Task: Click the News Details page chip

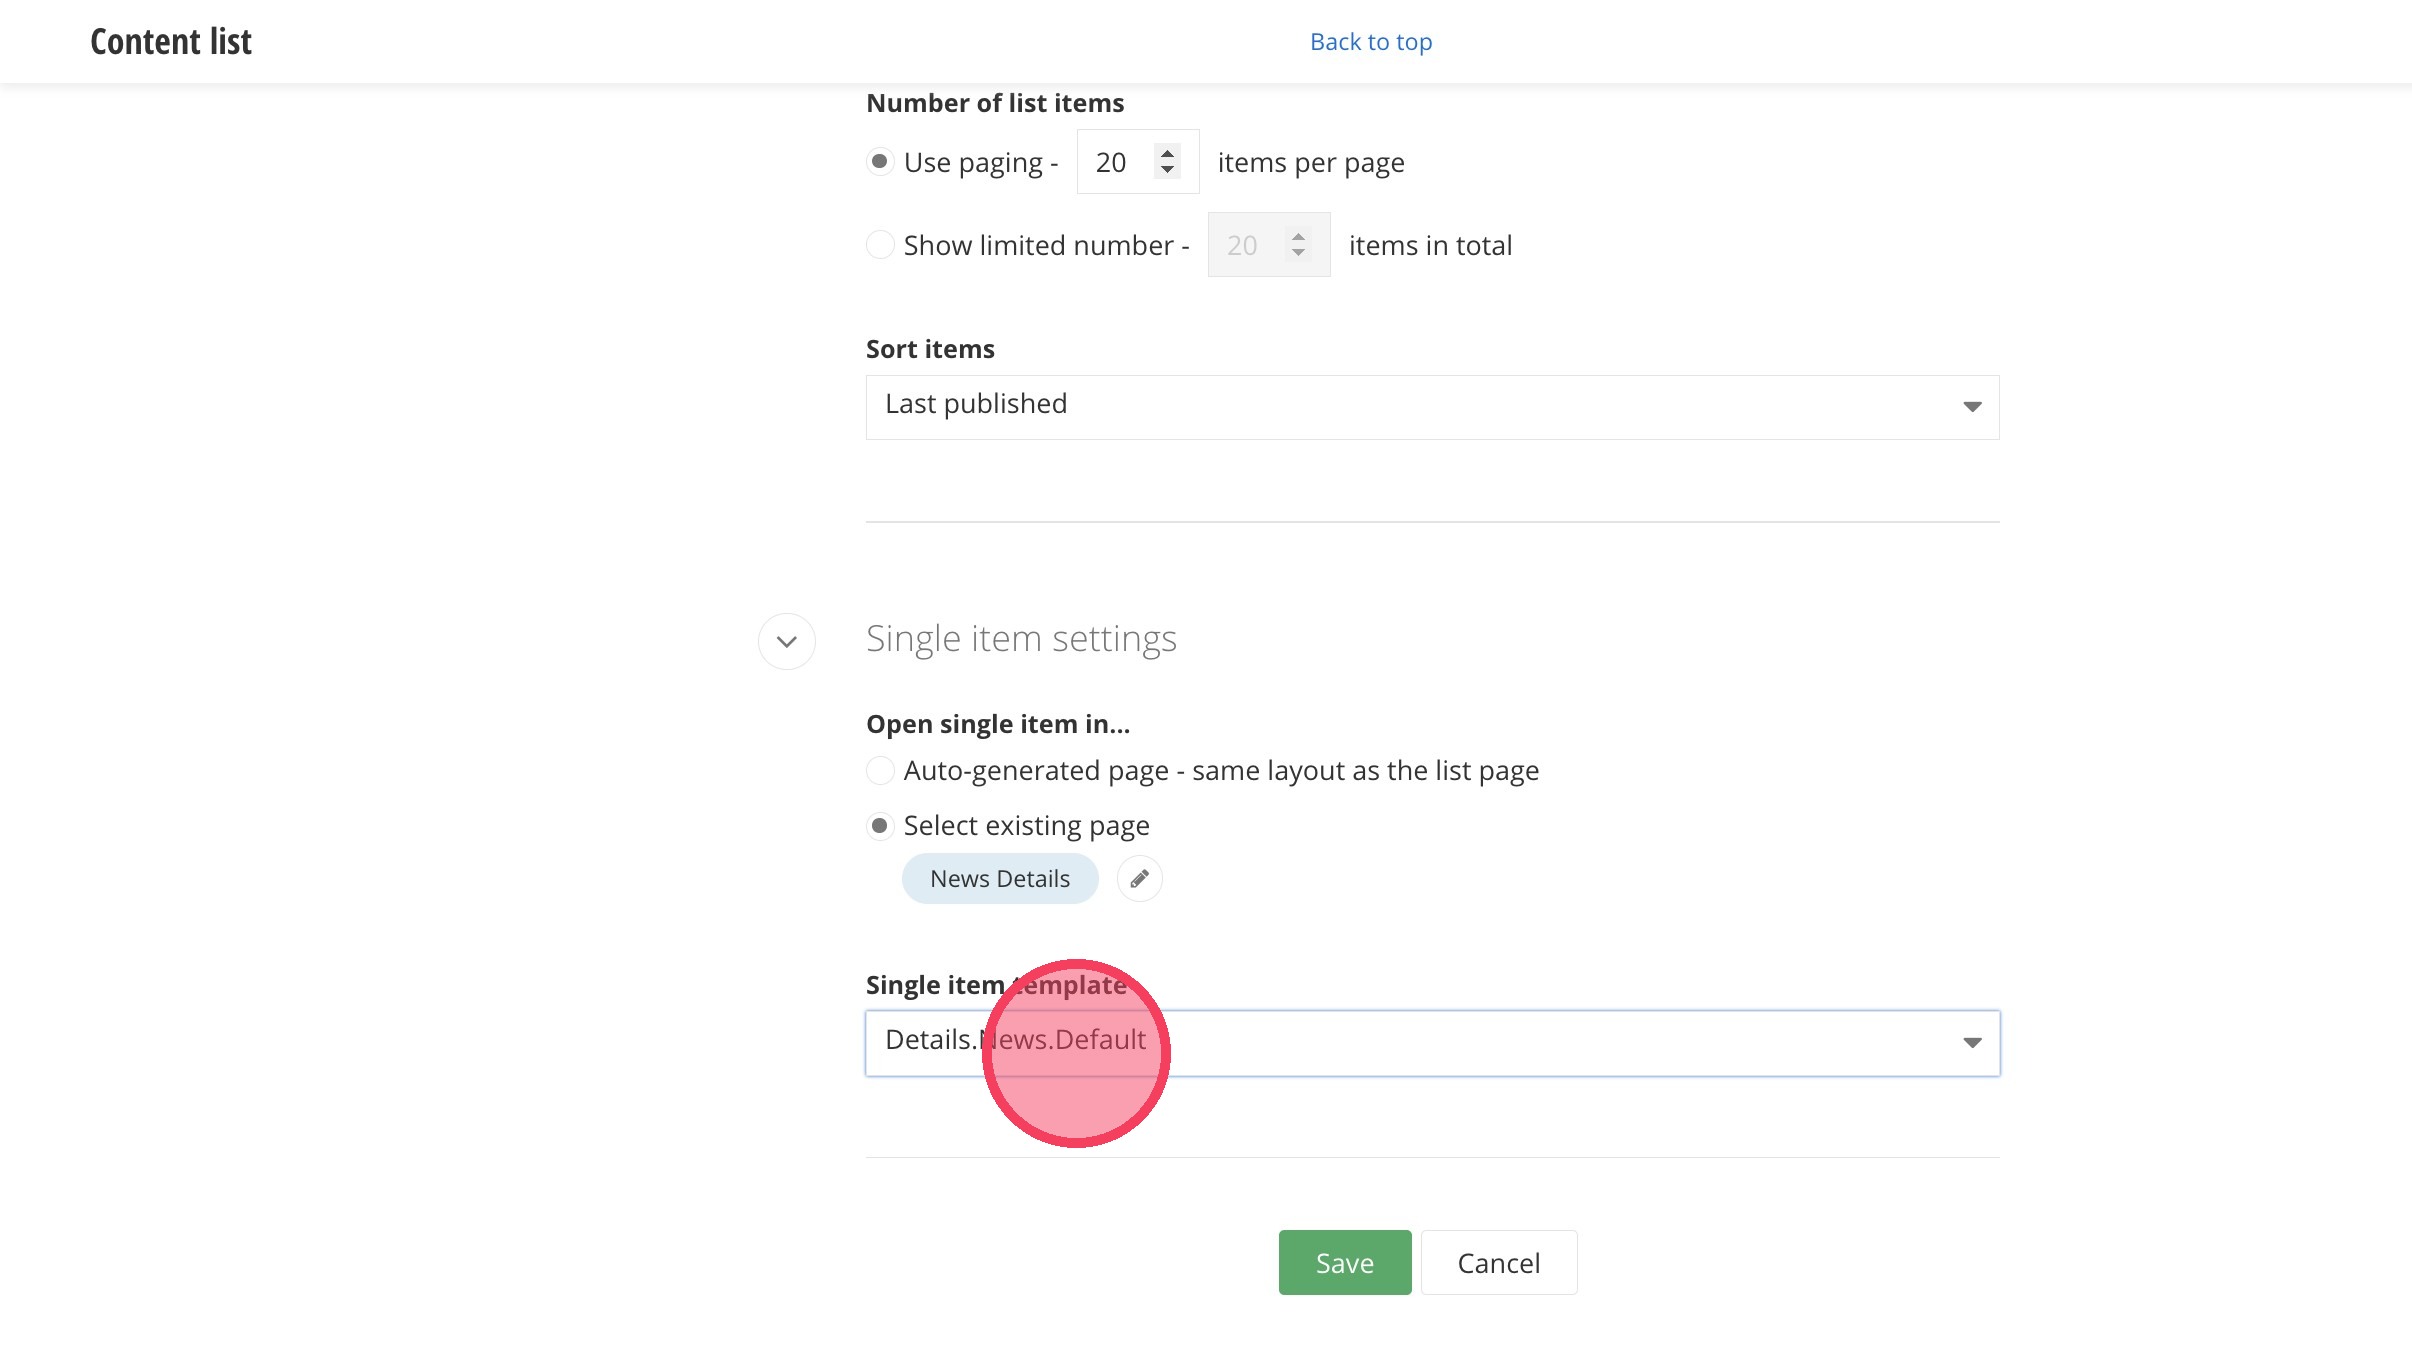Action: (x=999, y=879)
